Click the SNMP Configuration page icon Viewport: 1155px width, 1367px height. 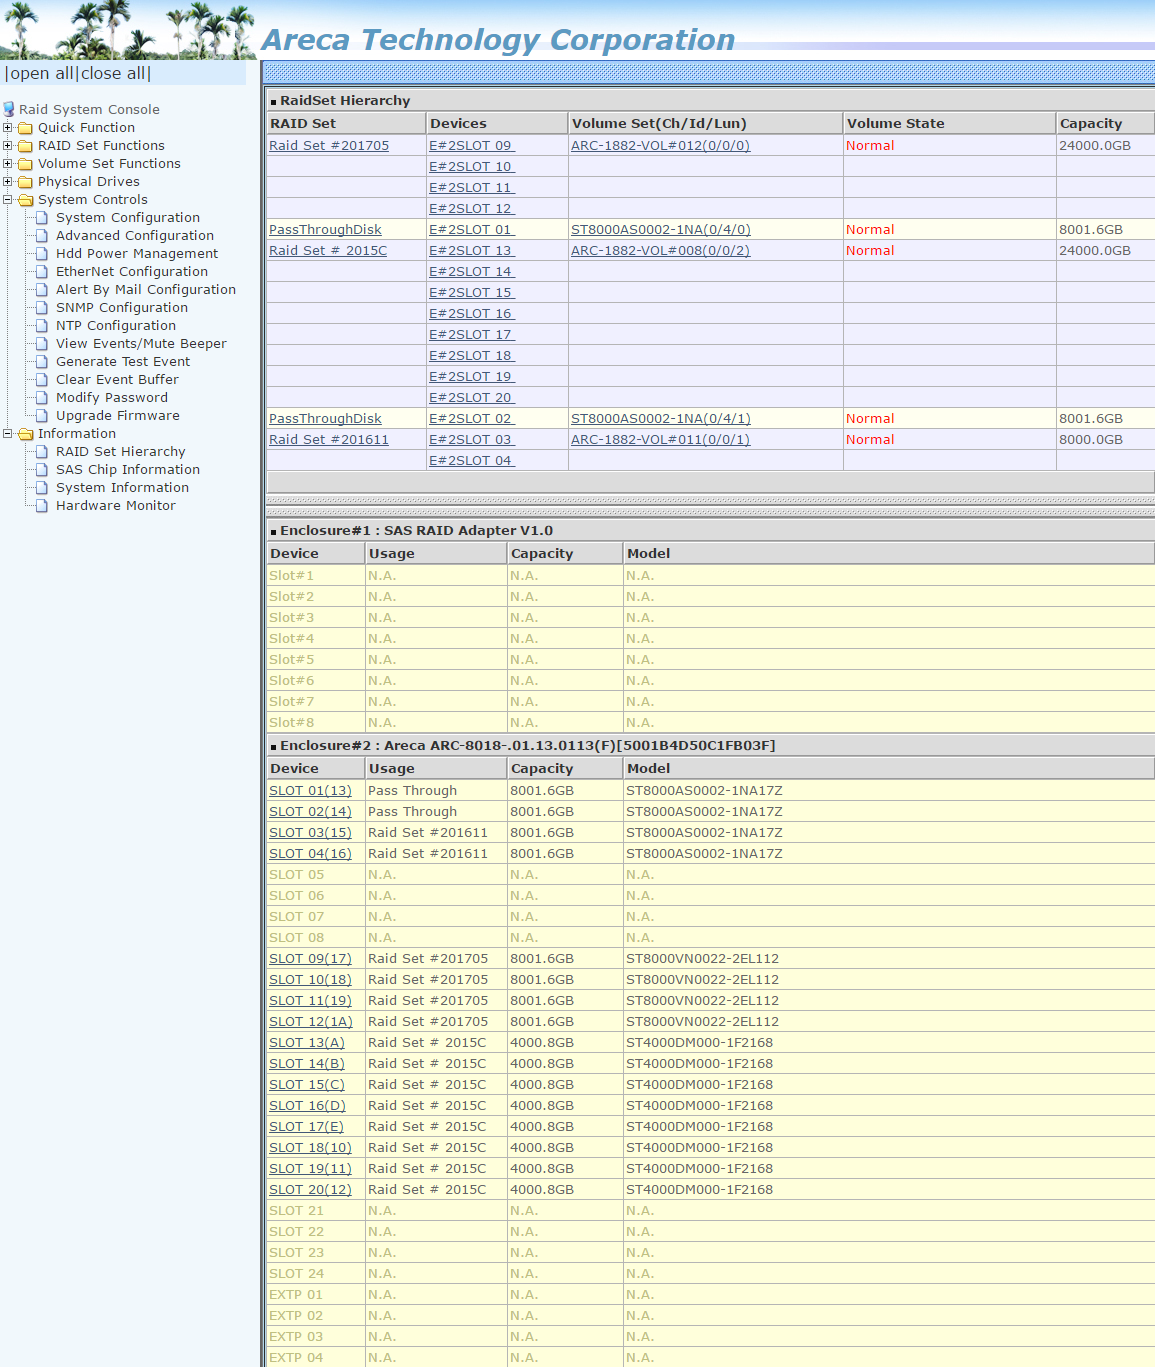[42, 308]
